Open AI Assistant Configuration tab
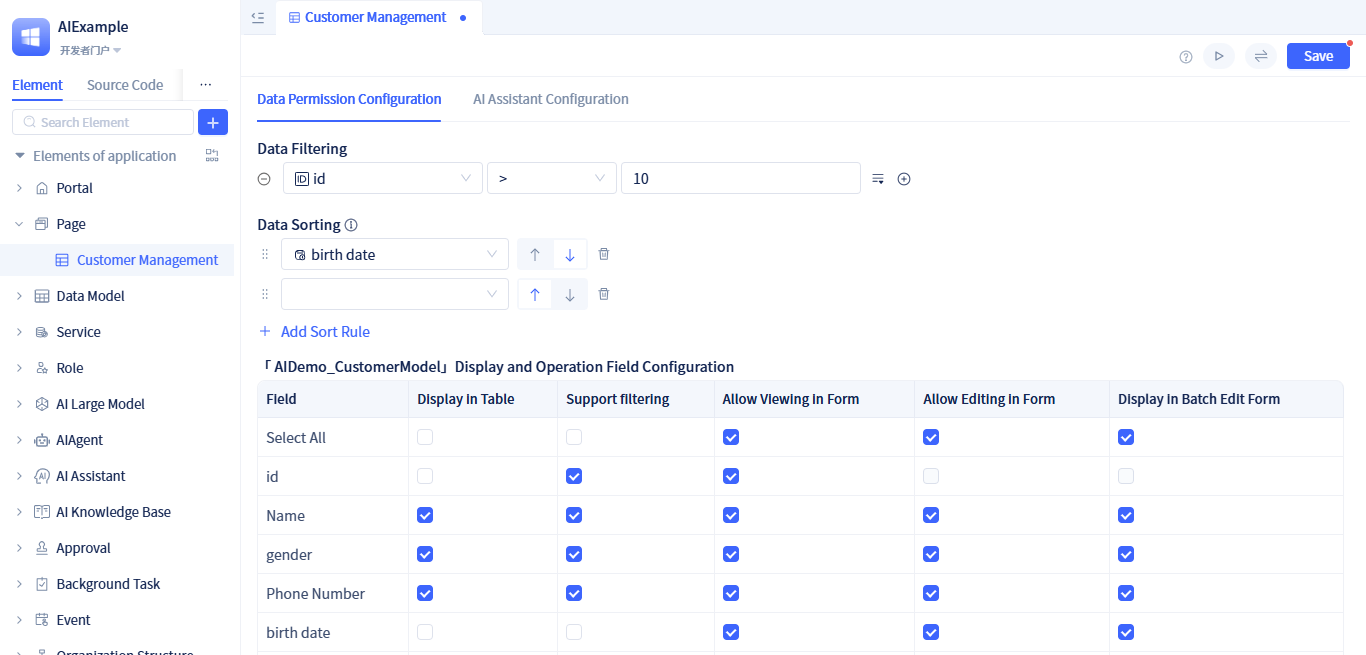The height and width of the screenshot is (655, 1366). click(551, 99)
